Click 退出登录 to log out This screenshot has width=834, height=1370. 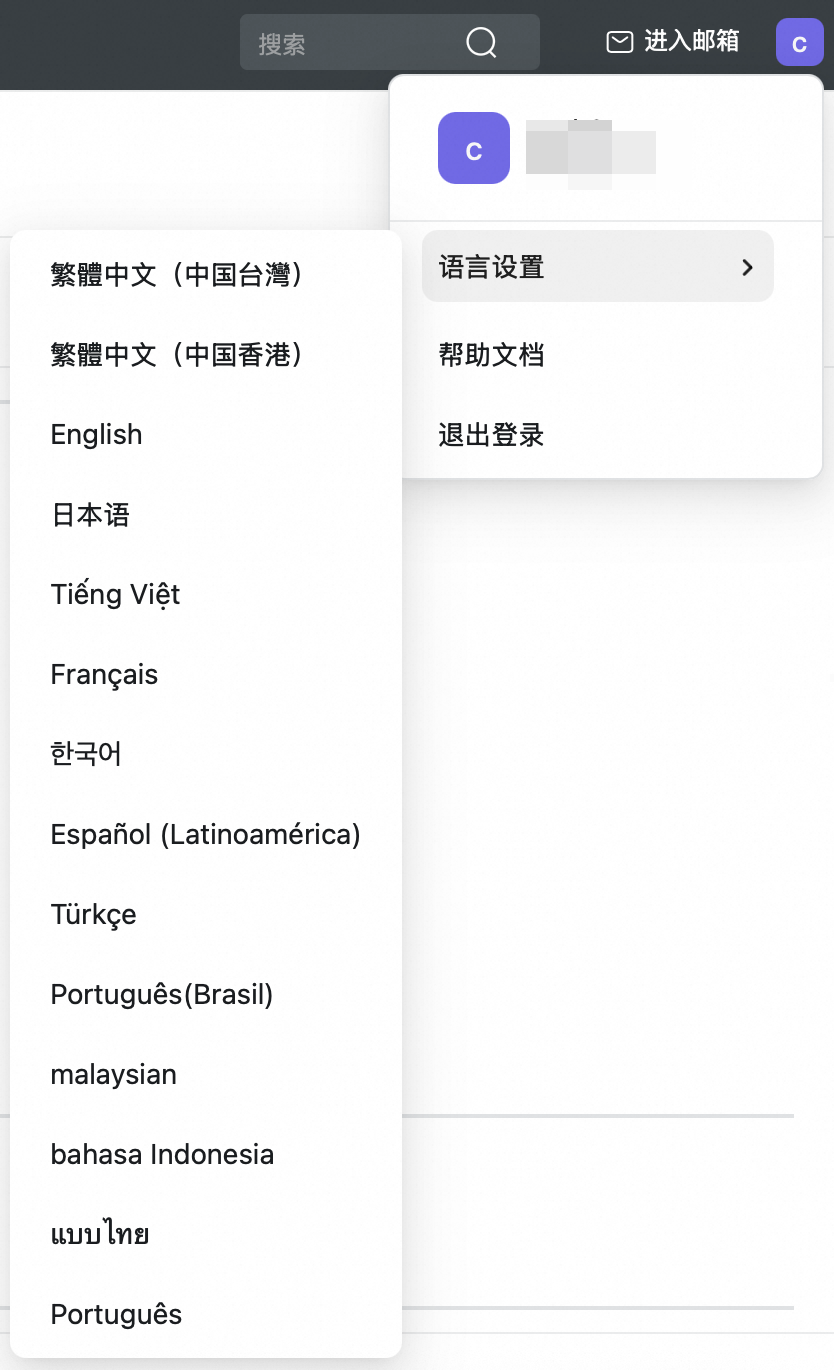pos(491,435)
